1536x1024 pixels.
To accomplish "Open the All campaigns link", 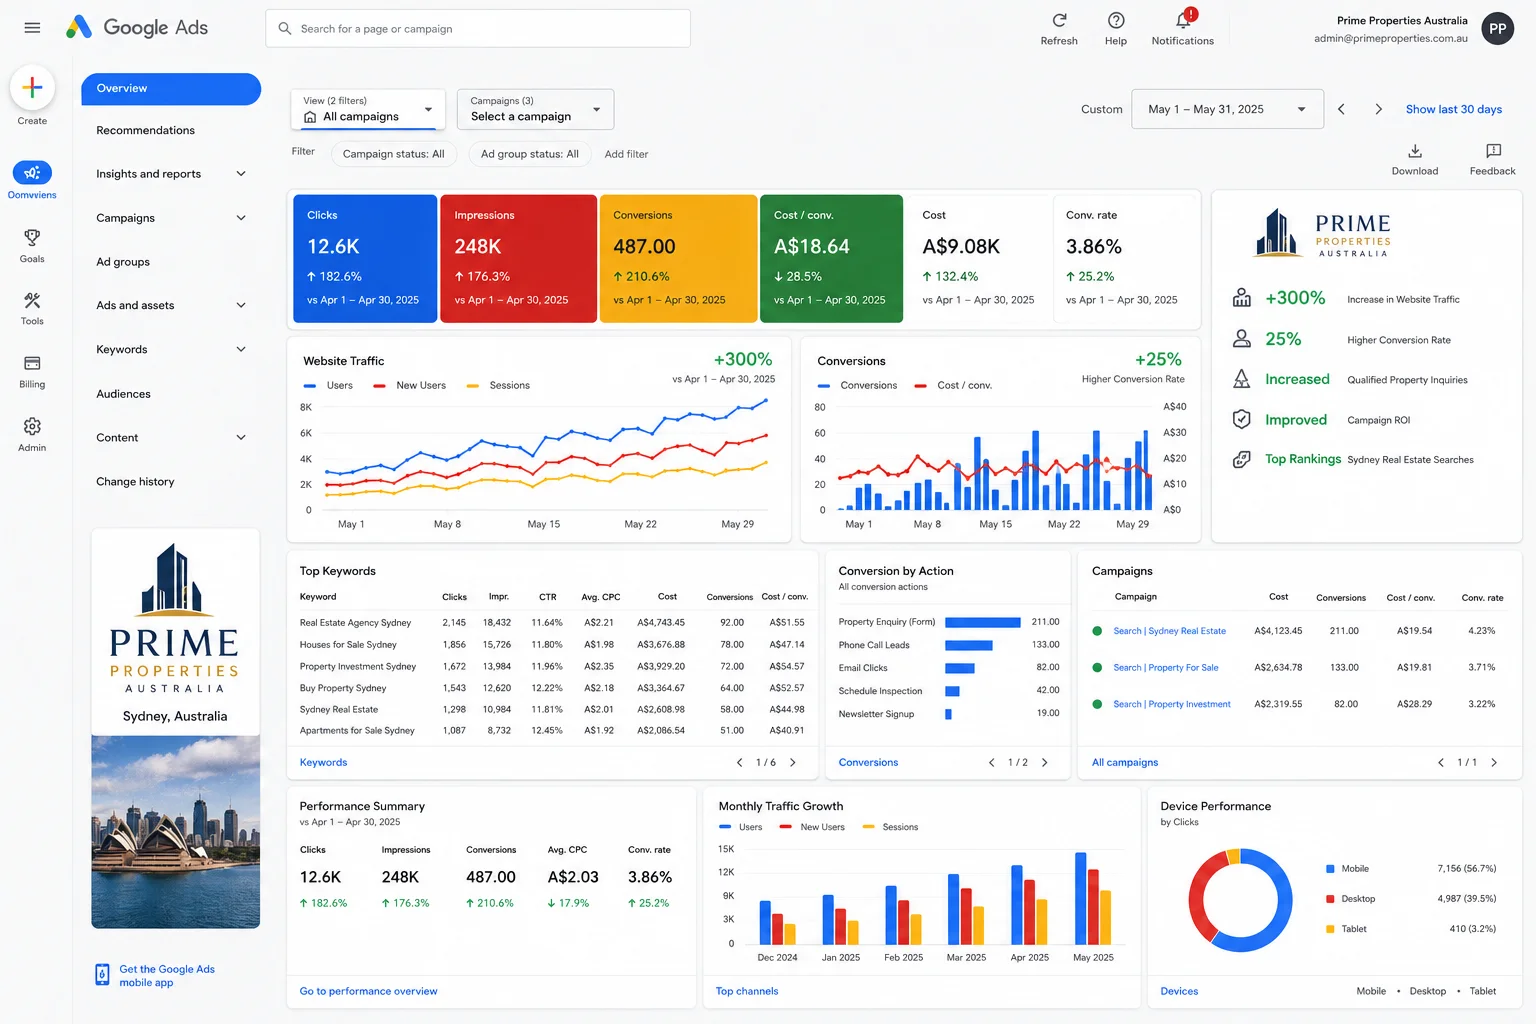I will (1125, 762).
